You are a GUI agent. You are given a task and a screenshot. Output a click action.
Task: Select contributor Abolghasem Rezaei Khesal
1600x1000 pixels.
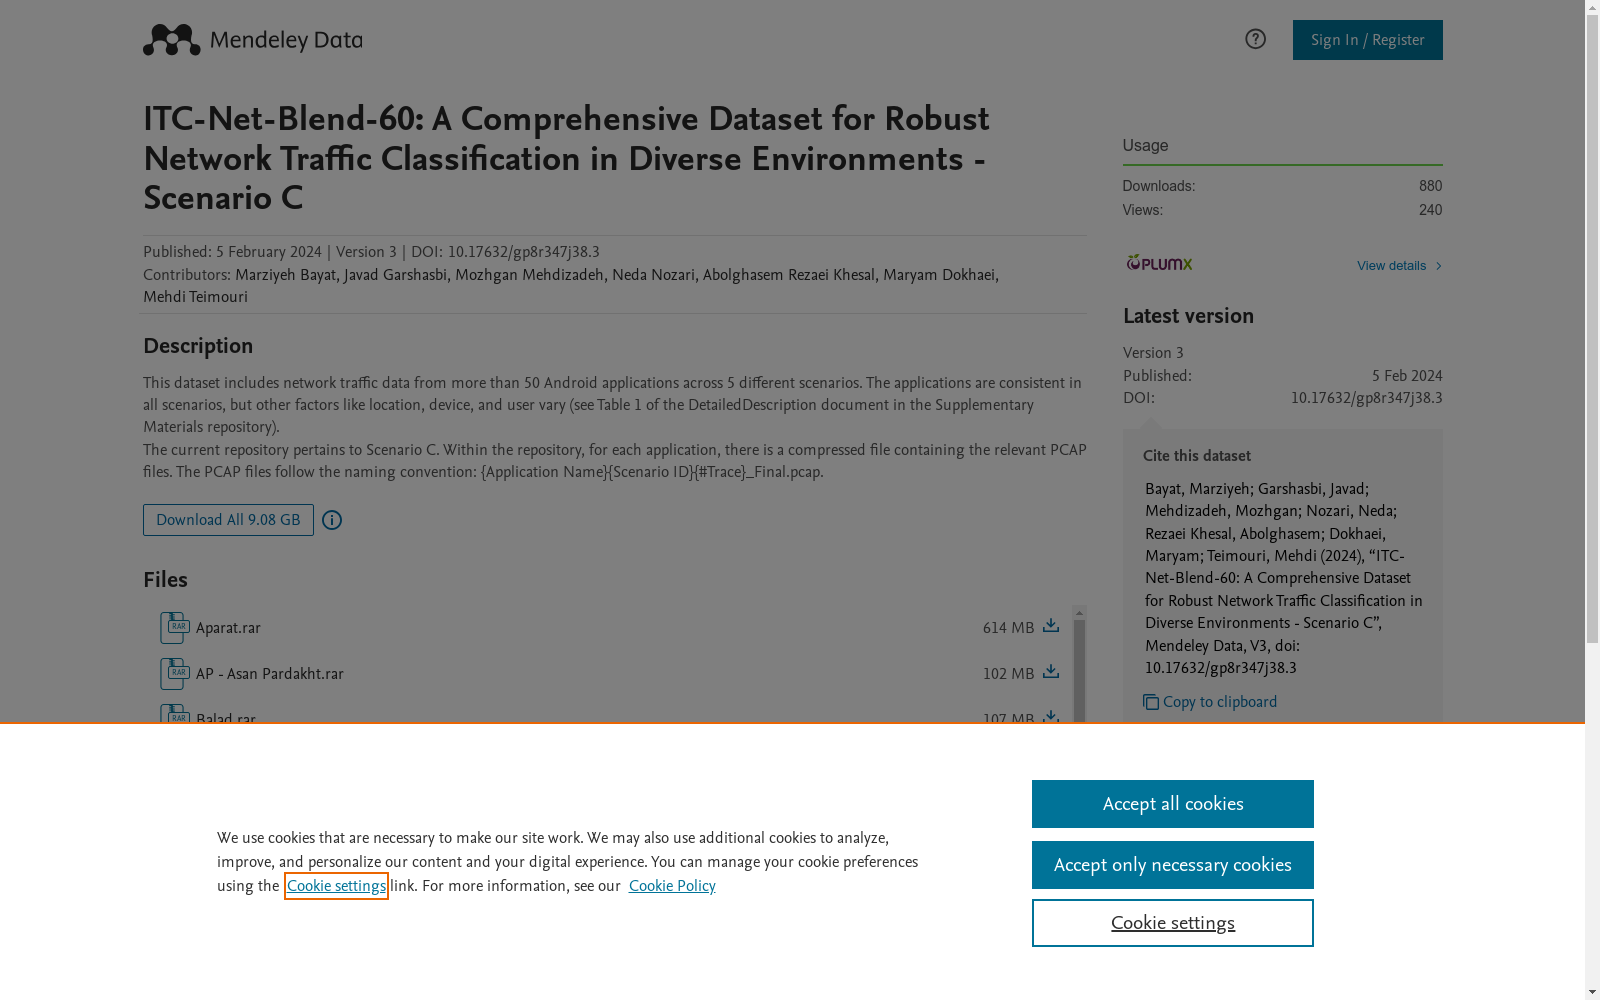tap(788, 275)
